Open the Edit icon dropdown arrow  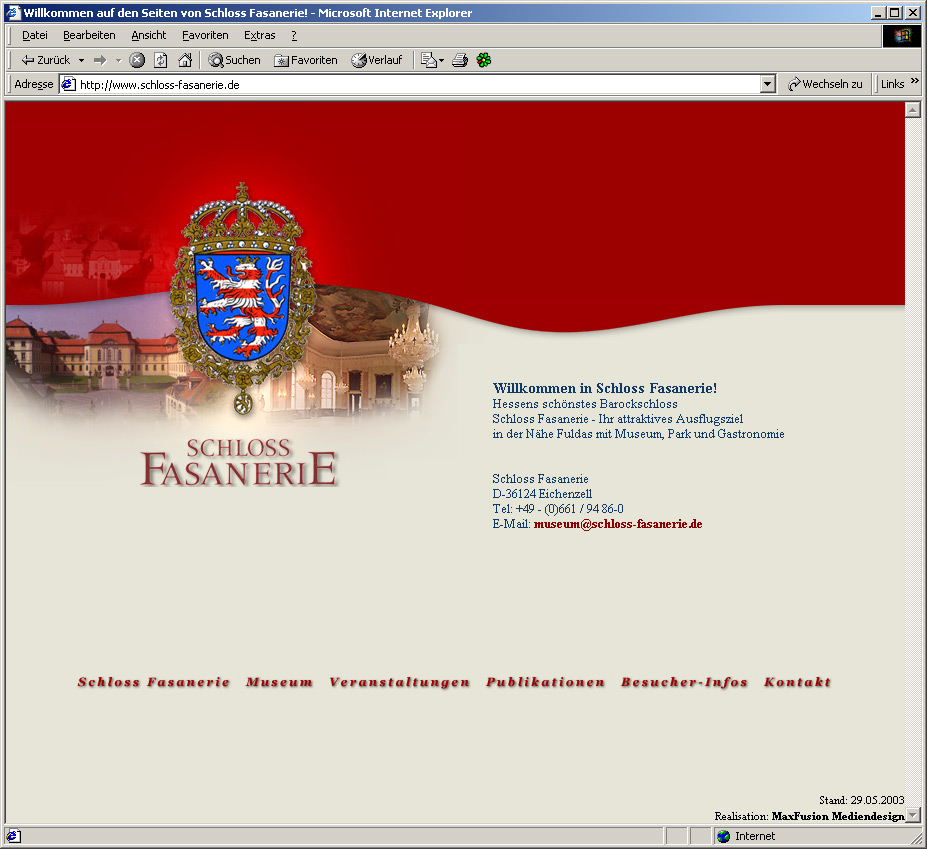(442, 60)
